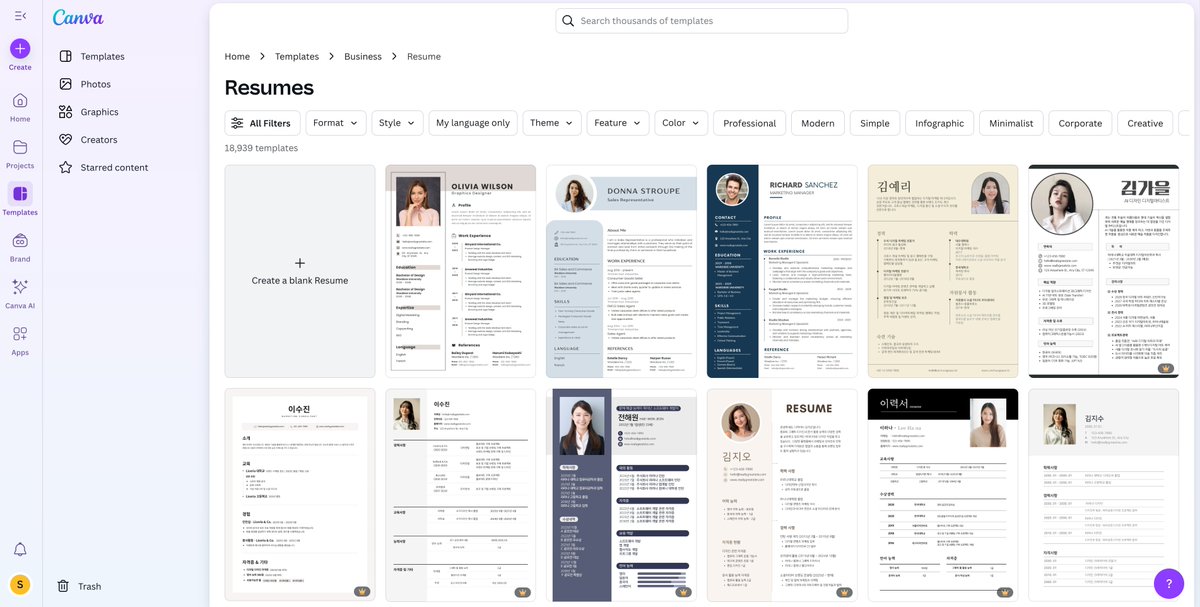Viewport: 1200px width, 607px height.
Task: Expand the Style dropdown
Action: pos(398,123)
